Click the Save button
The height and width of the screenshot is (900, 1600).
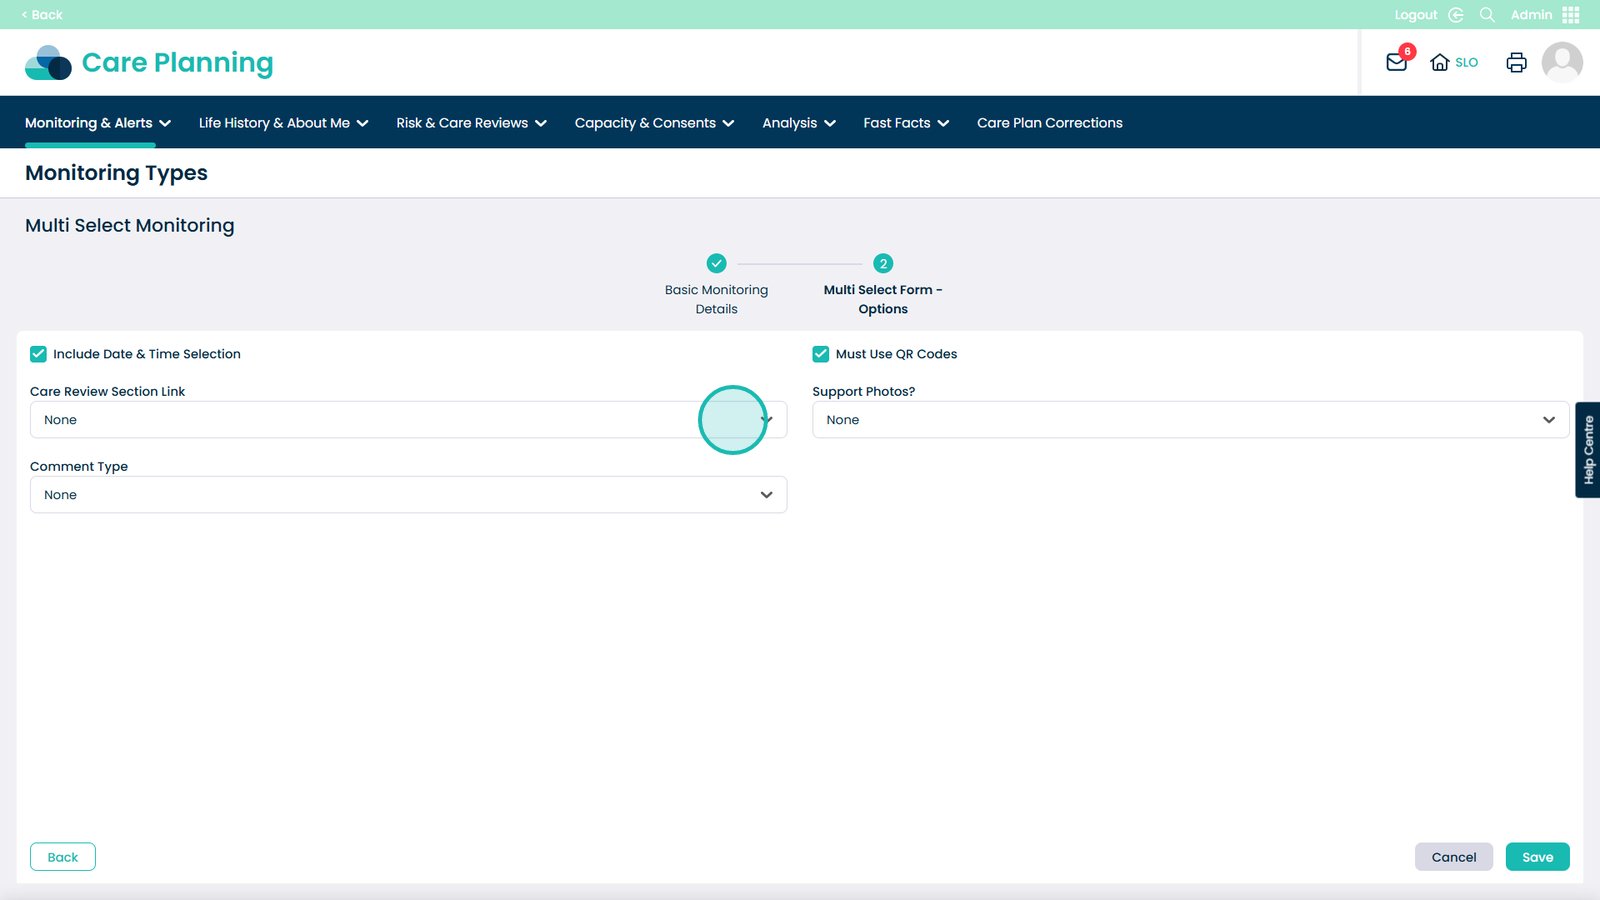point(1537,857)
